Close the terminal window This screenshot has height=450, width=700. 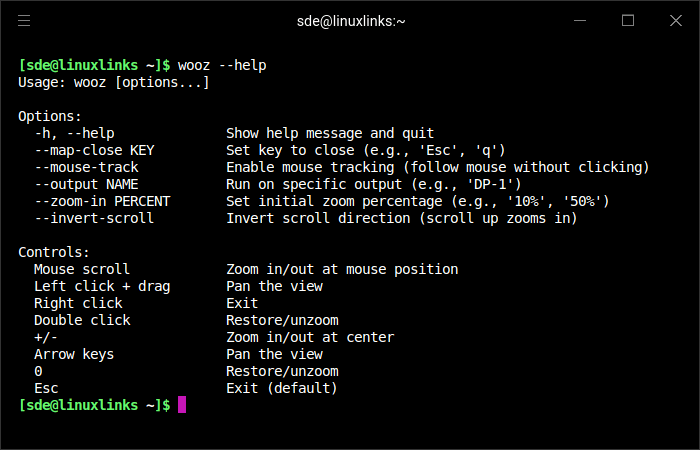pos(675,20)
